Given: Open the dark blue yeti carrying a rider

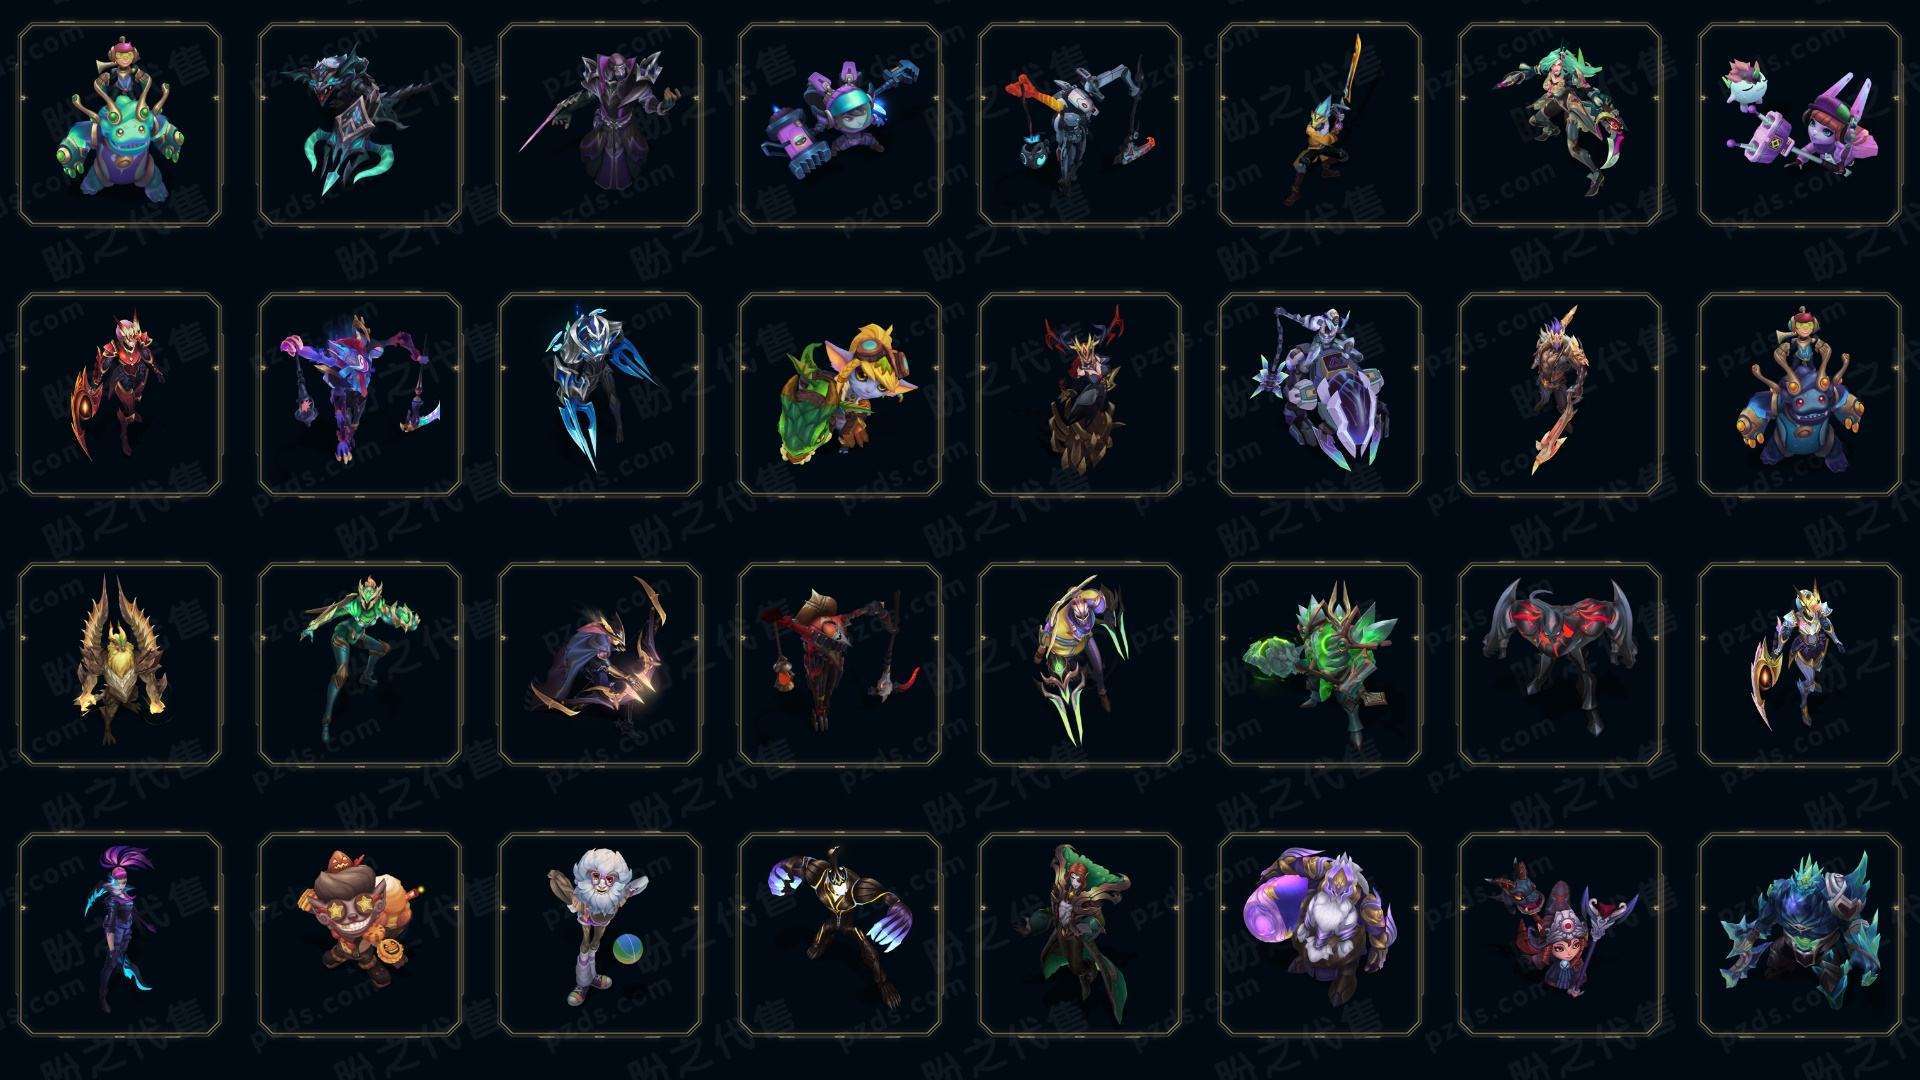Looking at the screenshot, I should point(1800,394).
